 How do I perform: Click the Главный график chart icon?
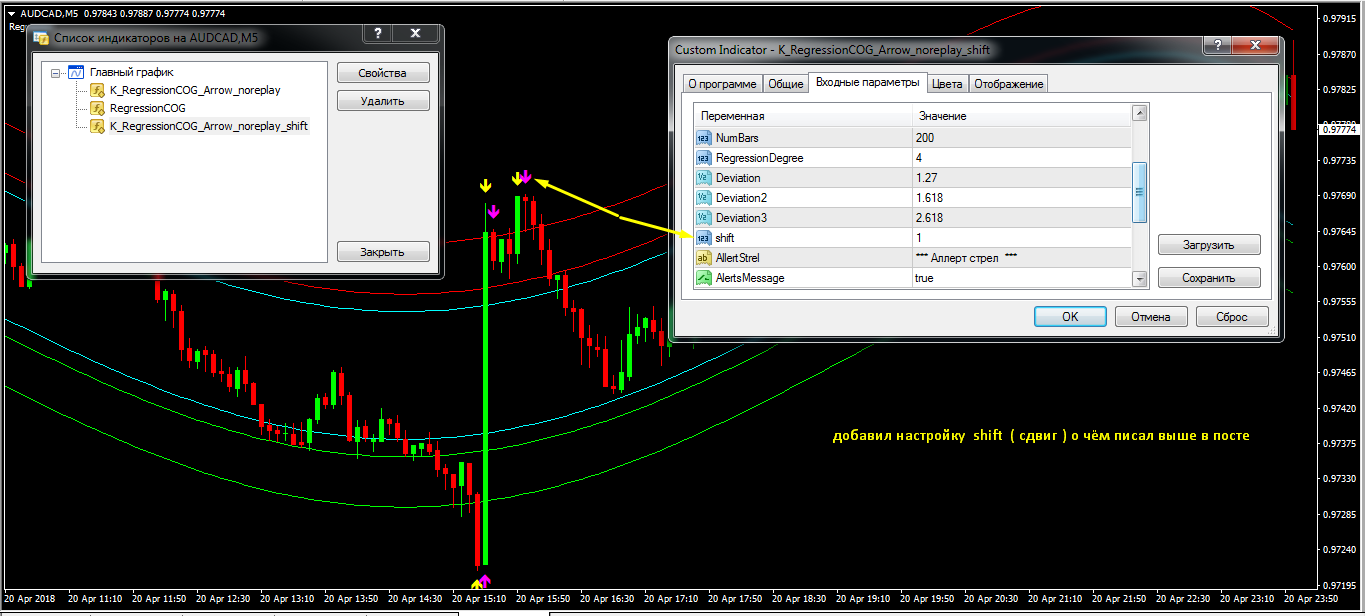click(x=76, y=72)
